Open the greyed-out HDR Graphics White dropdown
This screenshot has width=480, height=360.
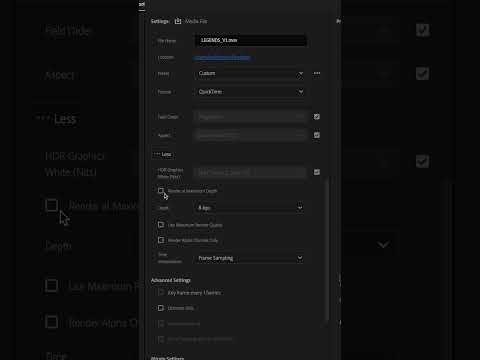250,172
